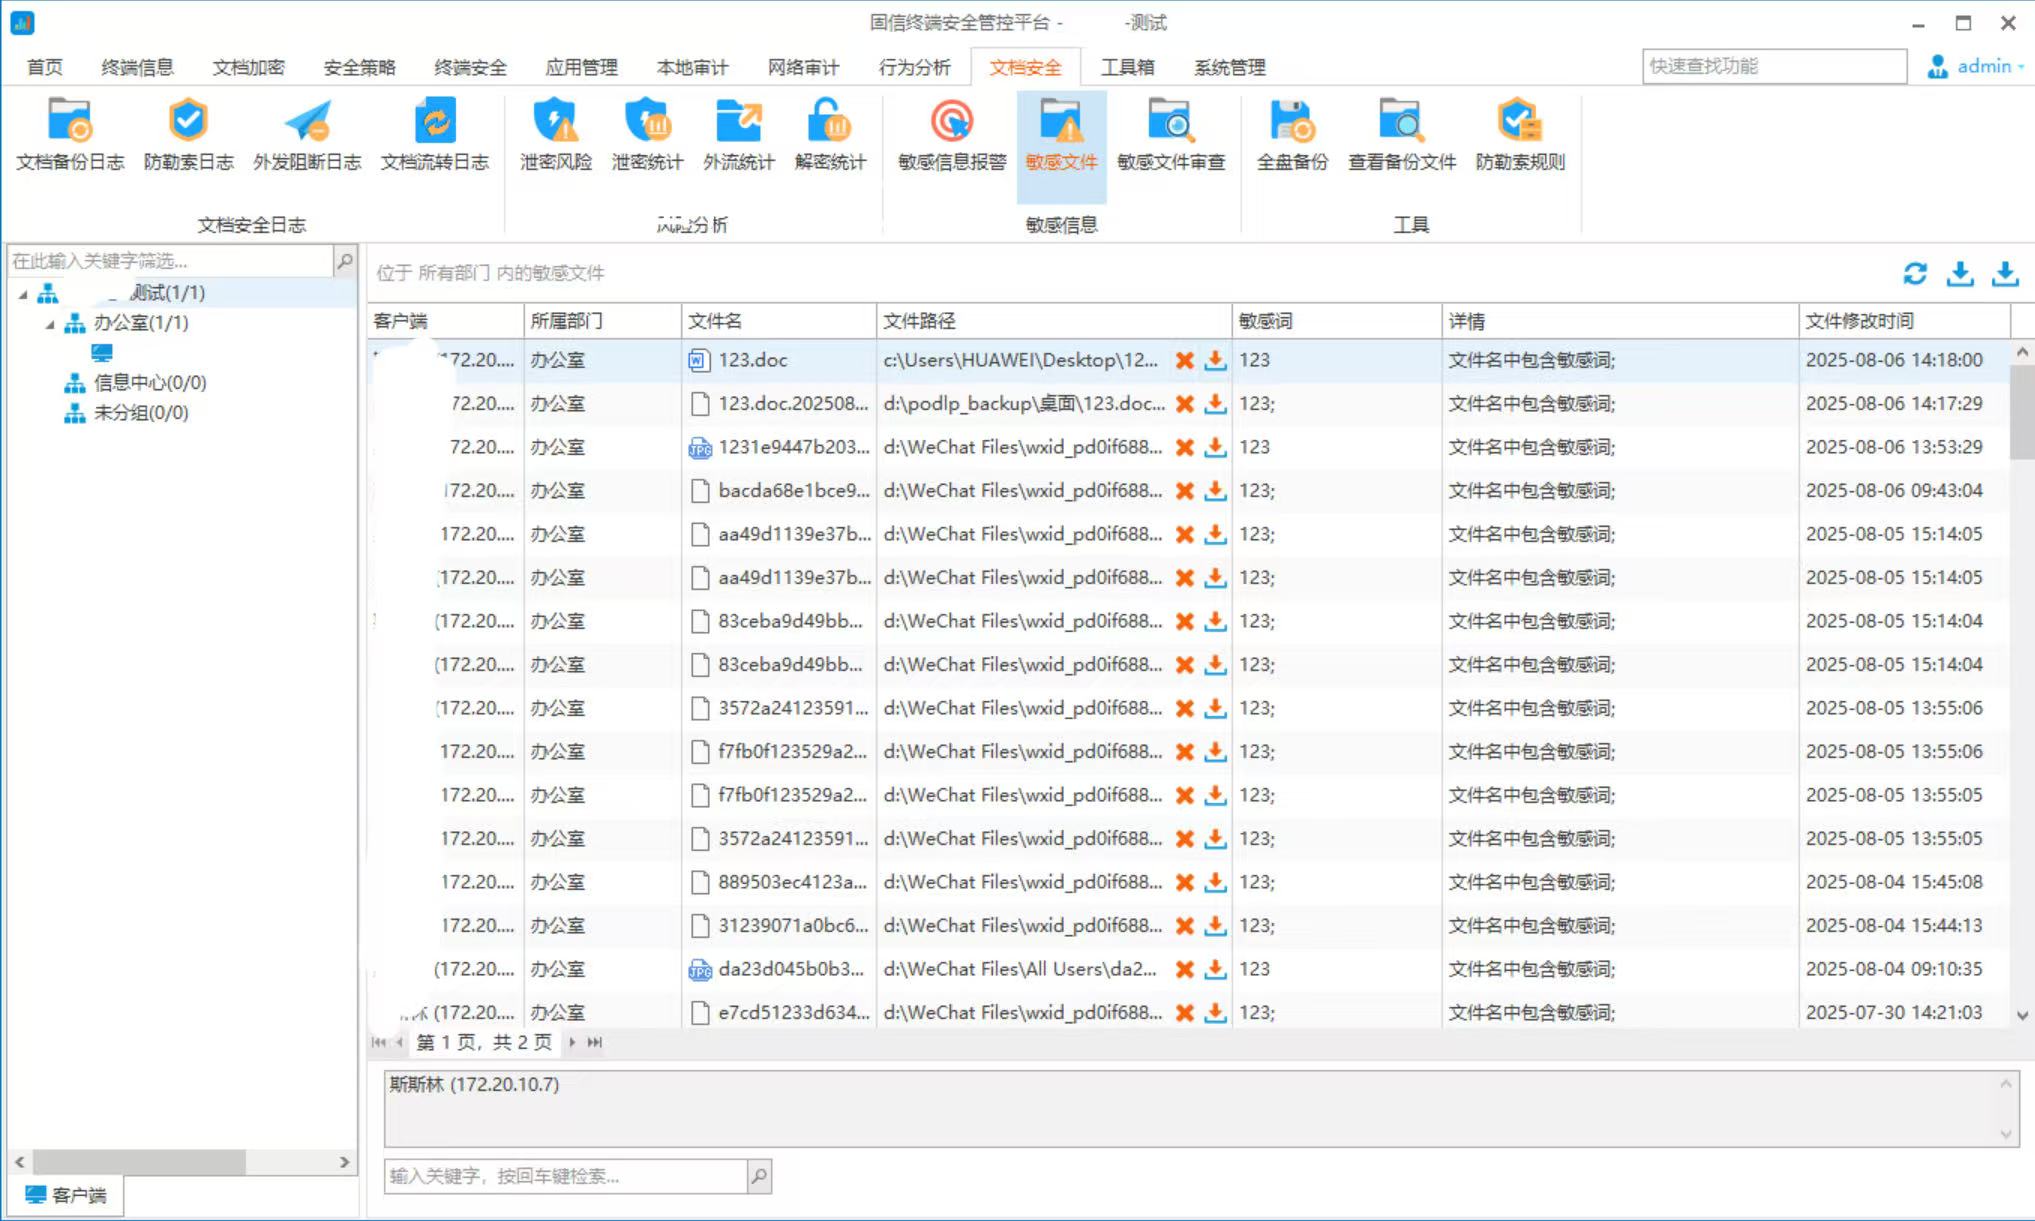Select 信息中心 department in tree
This screenshot has width=2035, height=1221.
tap(149, 383)
